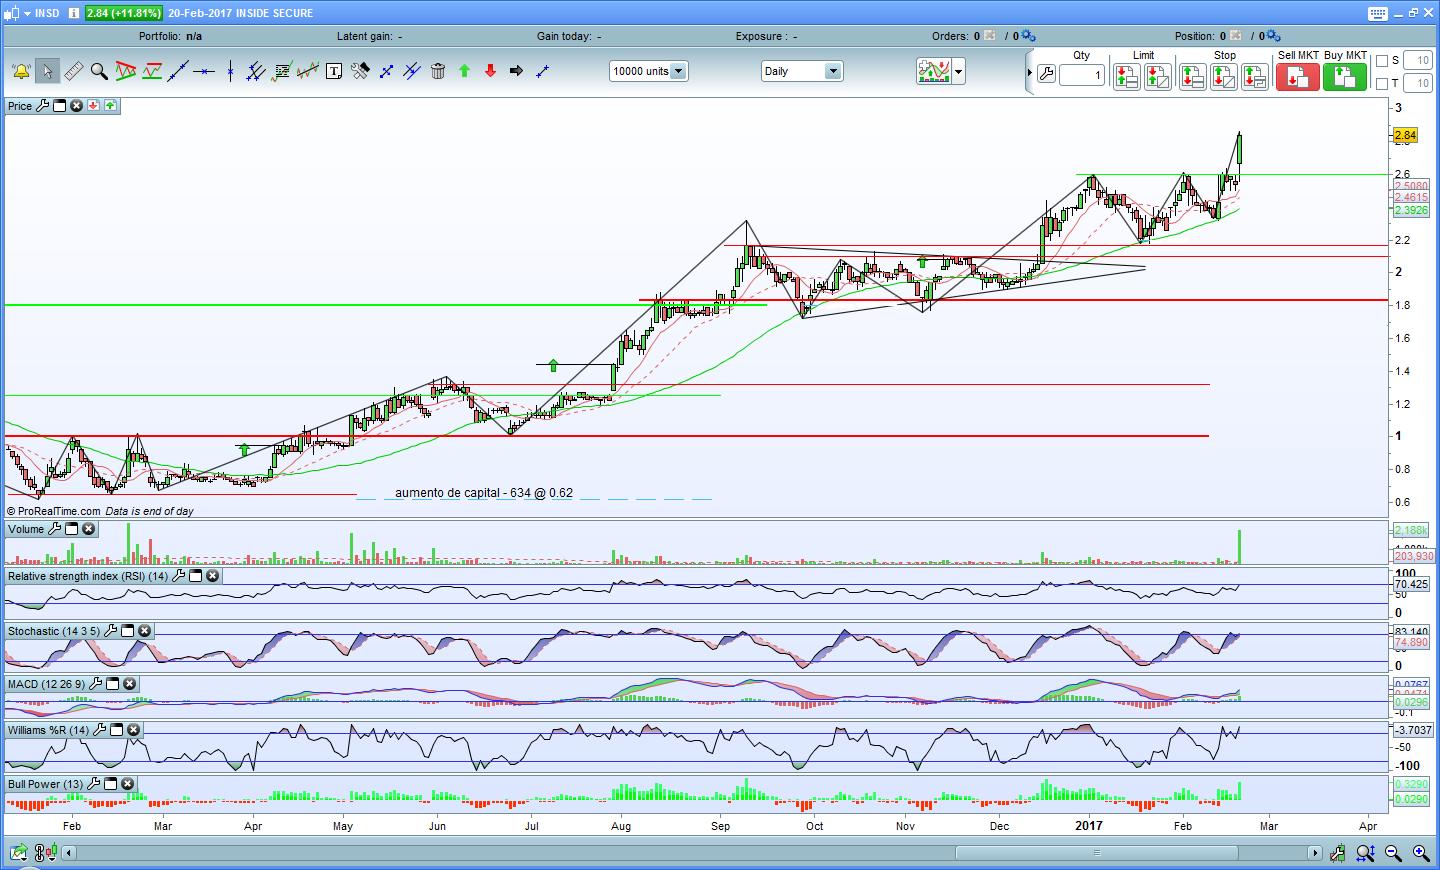1440x870 pixels.
Task: Click the horizontal chart scrollbar thumb
Action: [x=1097, y=853]
